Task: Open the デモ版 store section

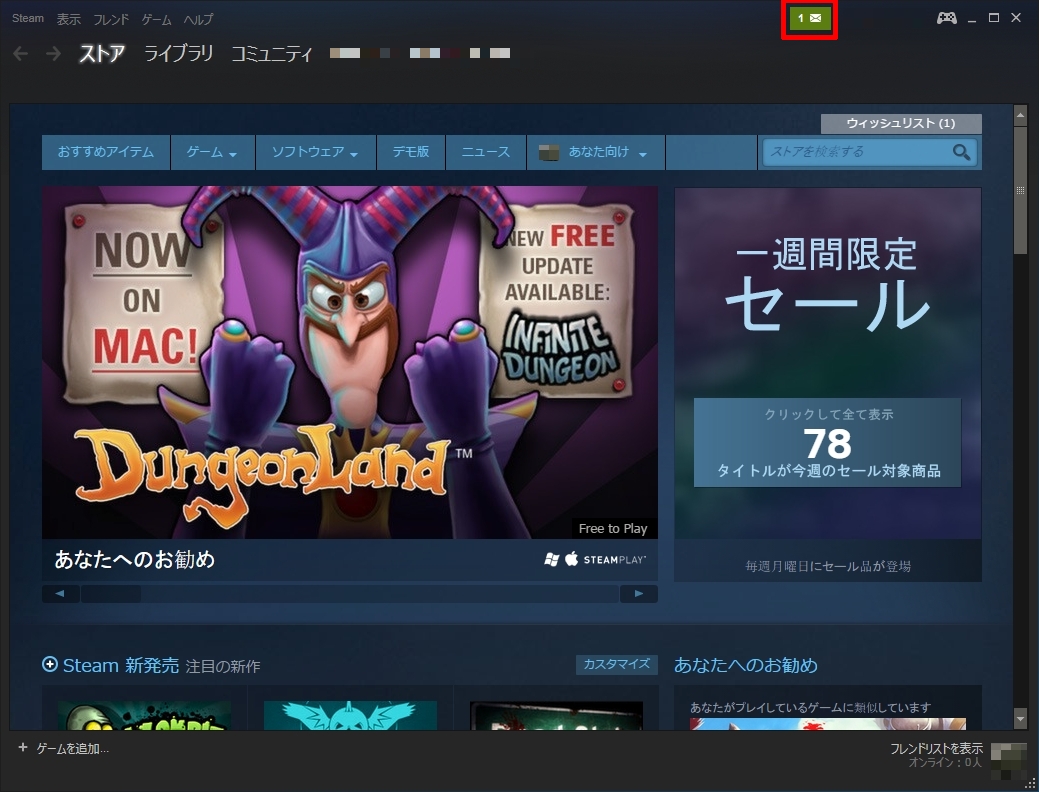Action: pyautogui.click(x=411, y=152)
